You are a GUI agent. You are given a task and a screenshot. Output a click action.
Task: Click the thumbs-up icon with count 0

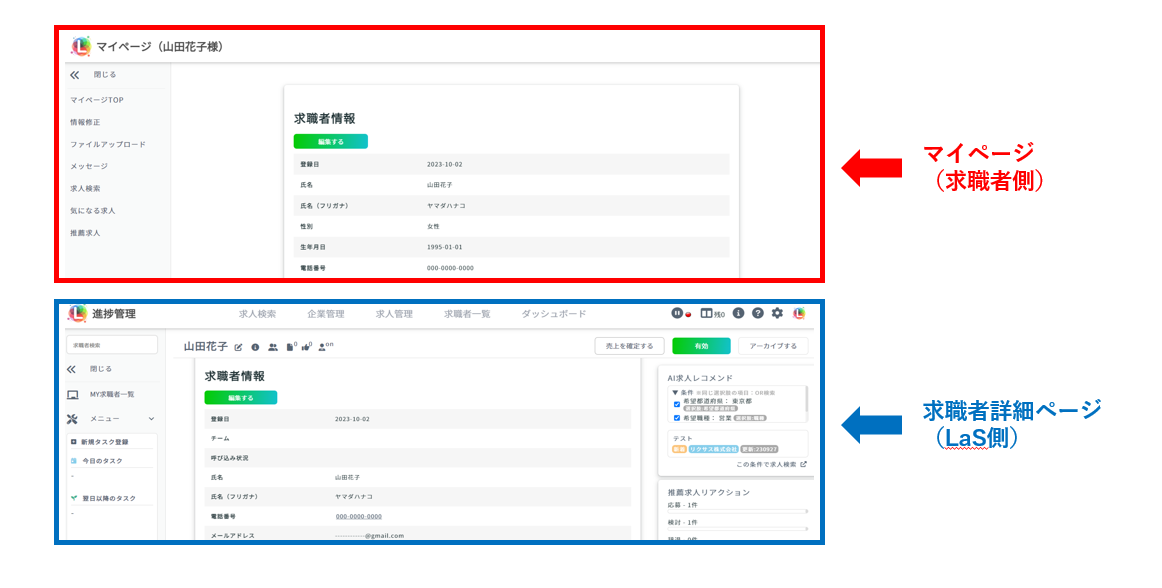pos(305,347)
